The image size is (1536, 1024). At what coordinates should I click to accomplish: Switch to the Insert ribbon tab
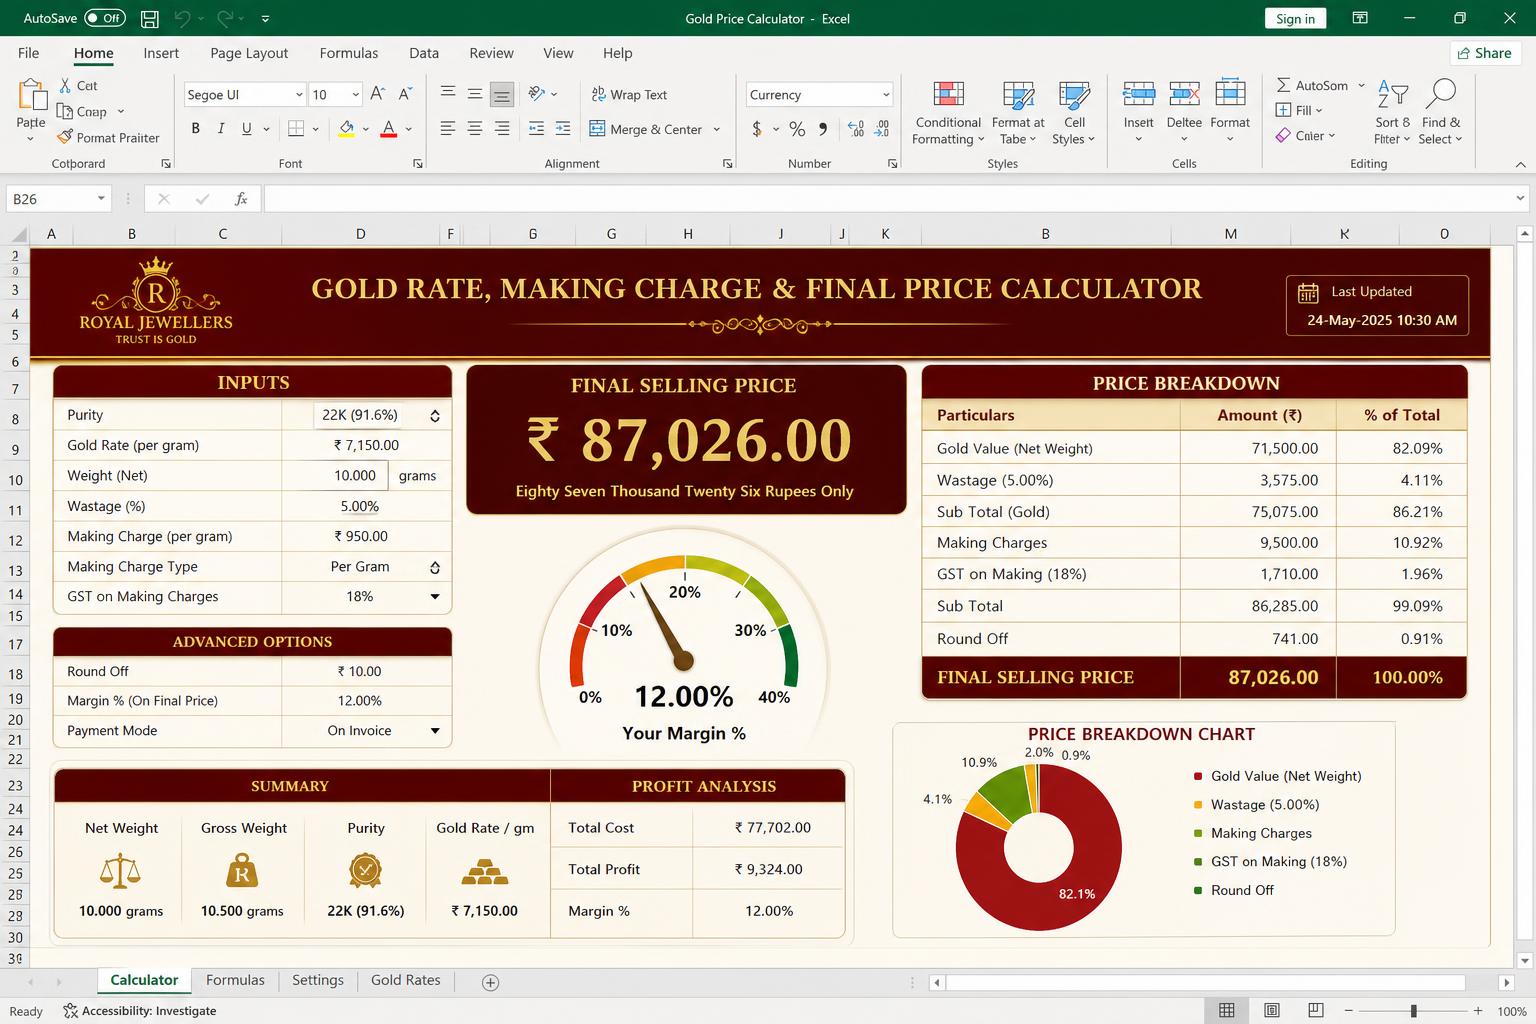[161, 53]
